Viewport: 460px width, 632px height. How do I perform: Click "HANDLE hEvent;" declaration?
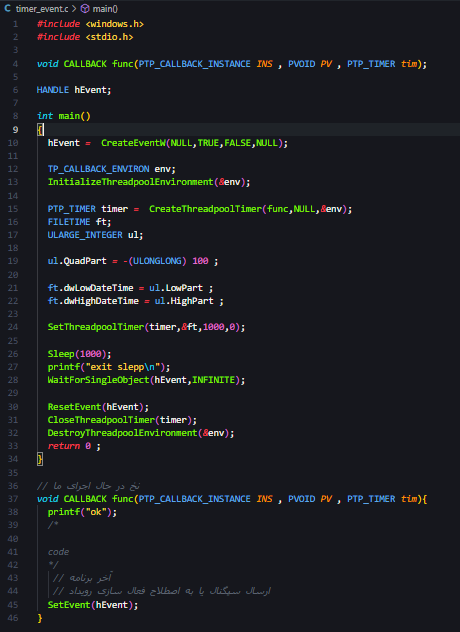point(74,90)
